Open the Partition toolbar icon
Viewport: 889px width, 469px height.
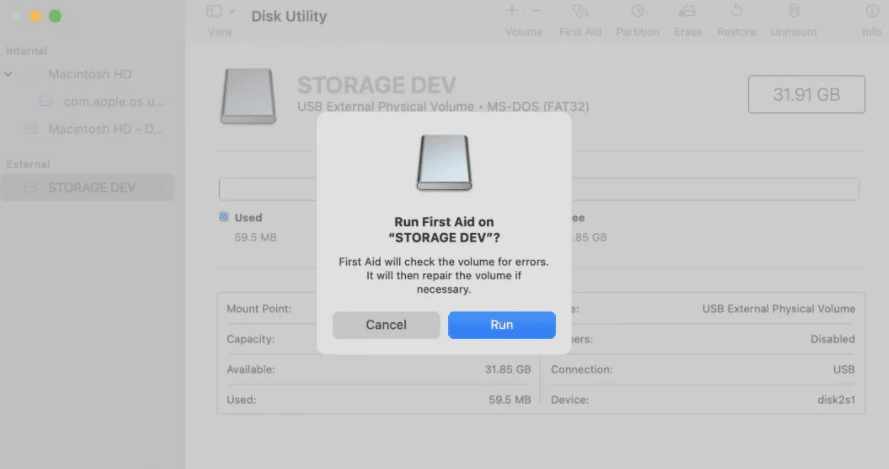coord(637,11)
